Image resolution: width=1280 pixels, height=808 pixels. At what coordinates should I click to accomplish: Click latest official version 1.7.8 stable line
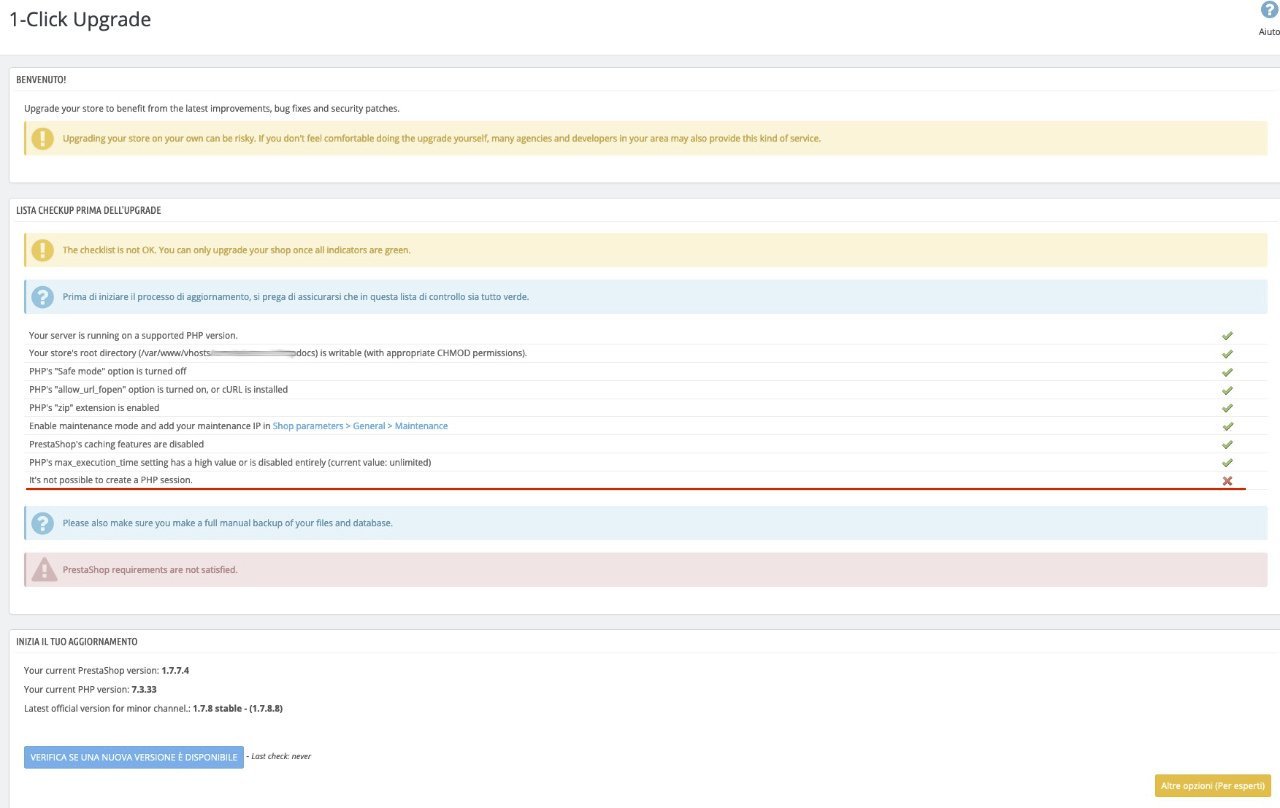click(x=154, y=708)
